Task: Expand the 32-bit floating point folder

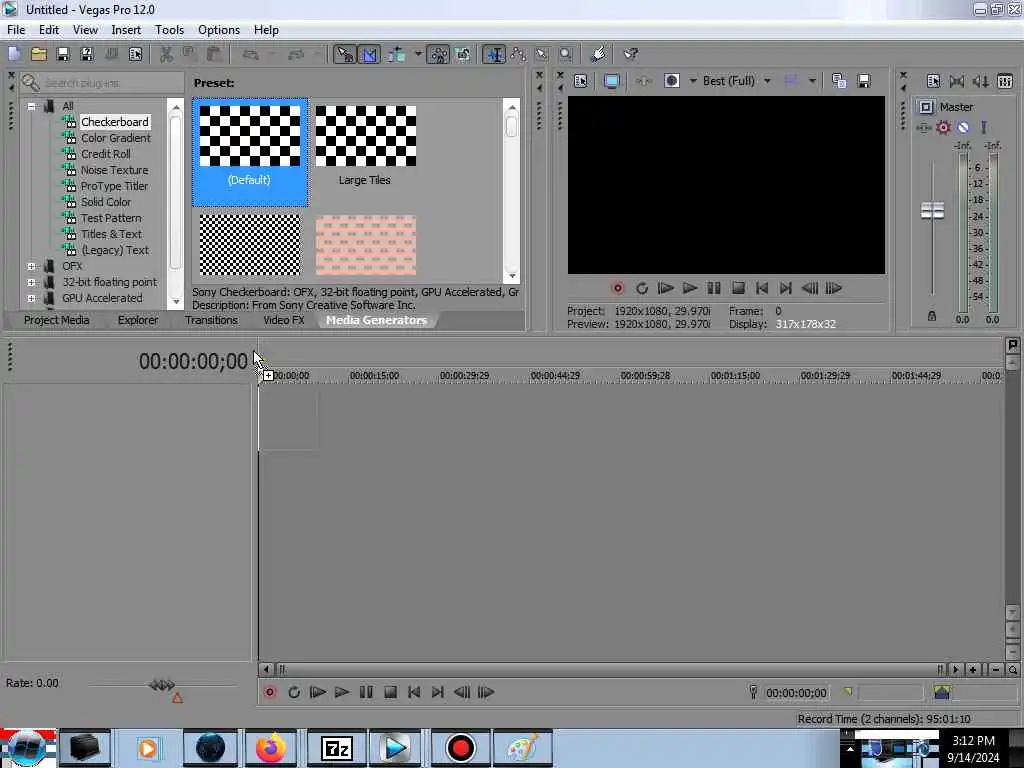Action: [x=31, y=282]
